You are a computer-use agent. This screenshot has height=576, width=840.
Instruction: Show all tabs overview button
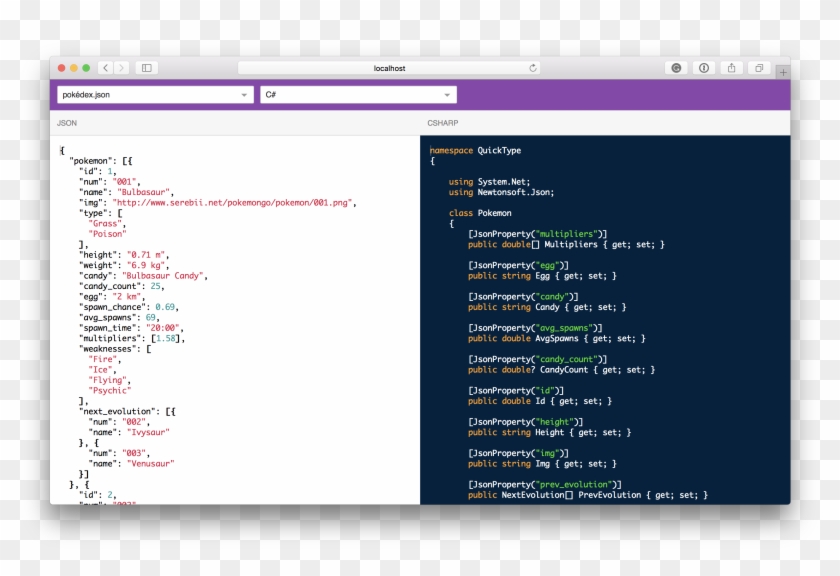(759, 68)
